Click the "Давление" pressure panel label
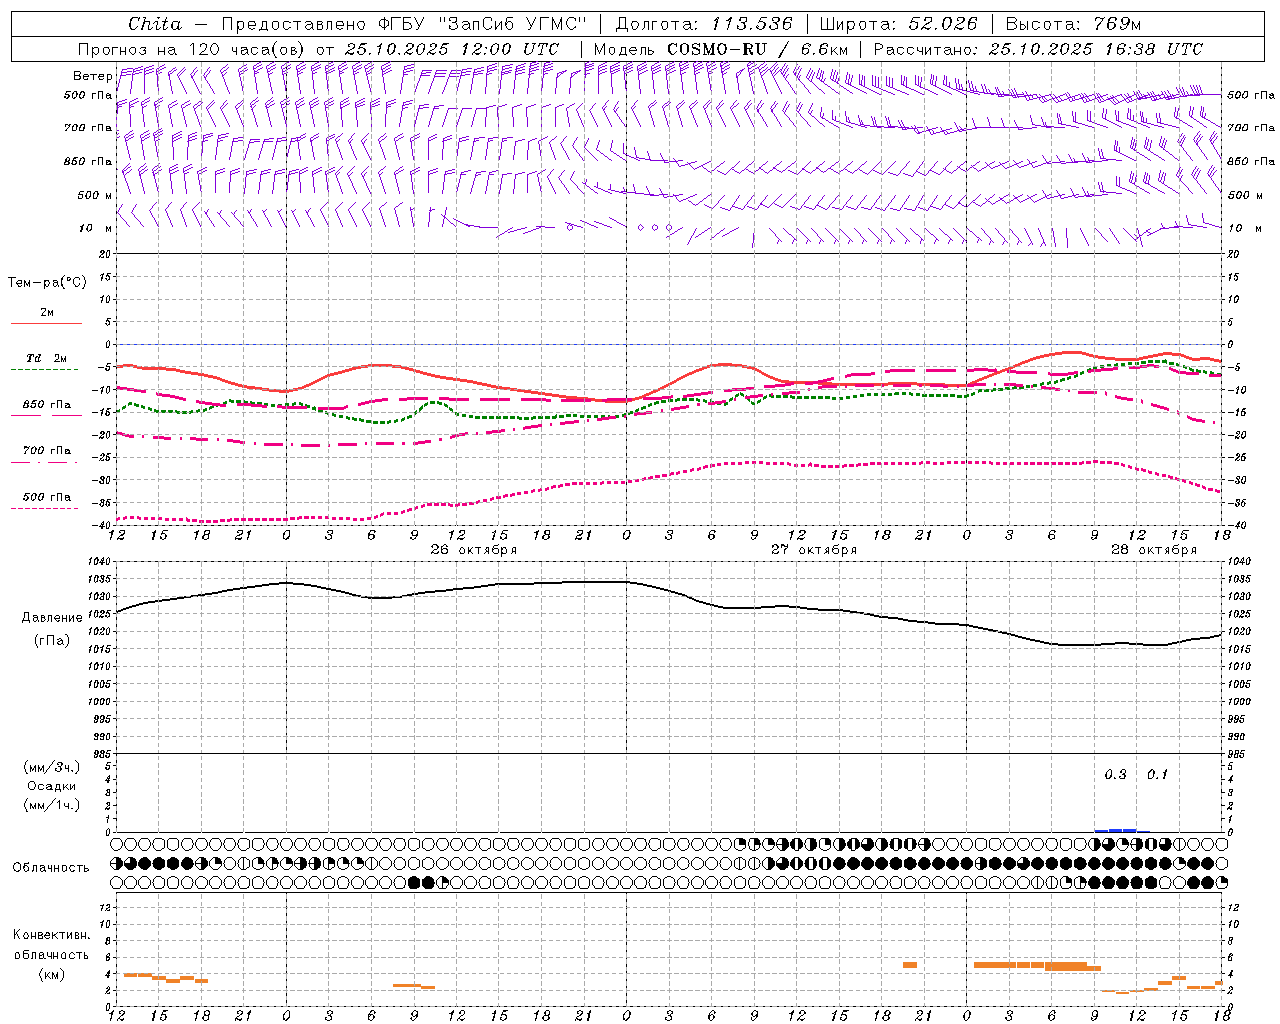The image size is (1280, 1024). pos(52,618)
